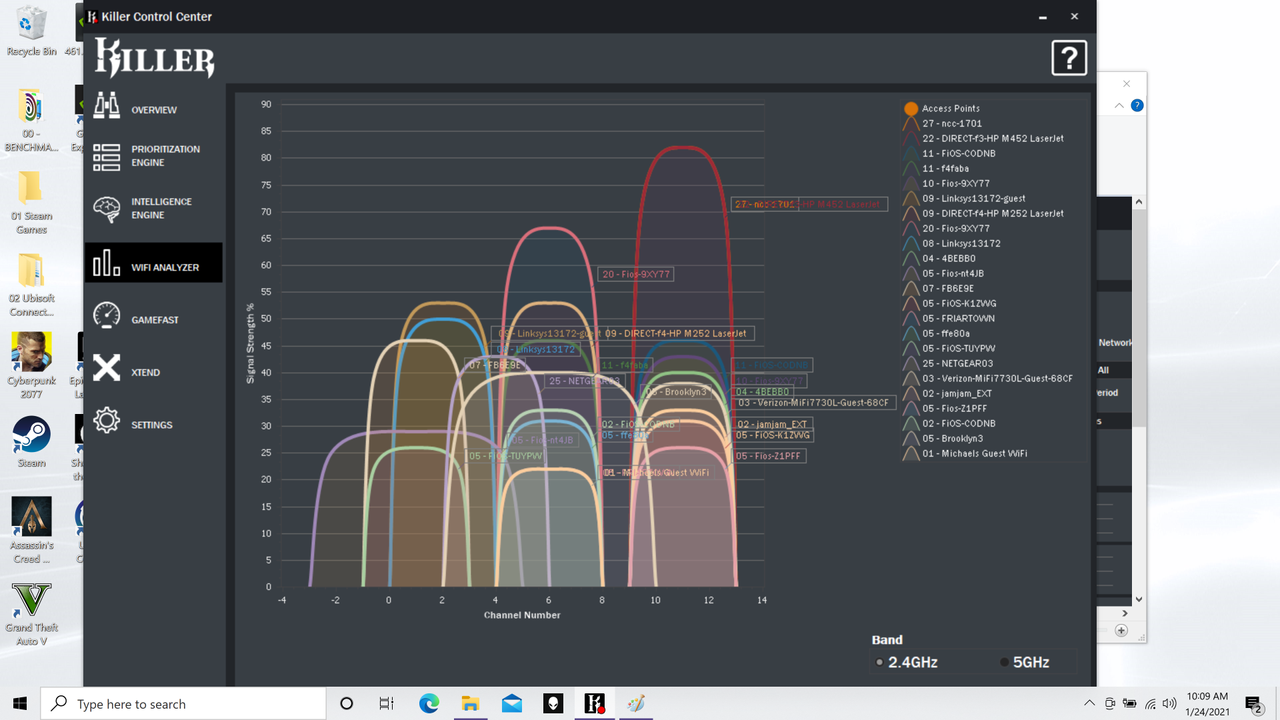Screen dimensions: 1280x720
Task: Click legend entry 05 - Fios-nt4JB
Action: click(953, 274)
